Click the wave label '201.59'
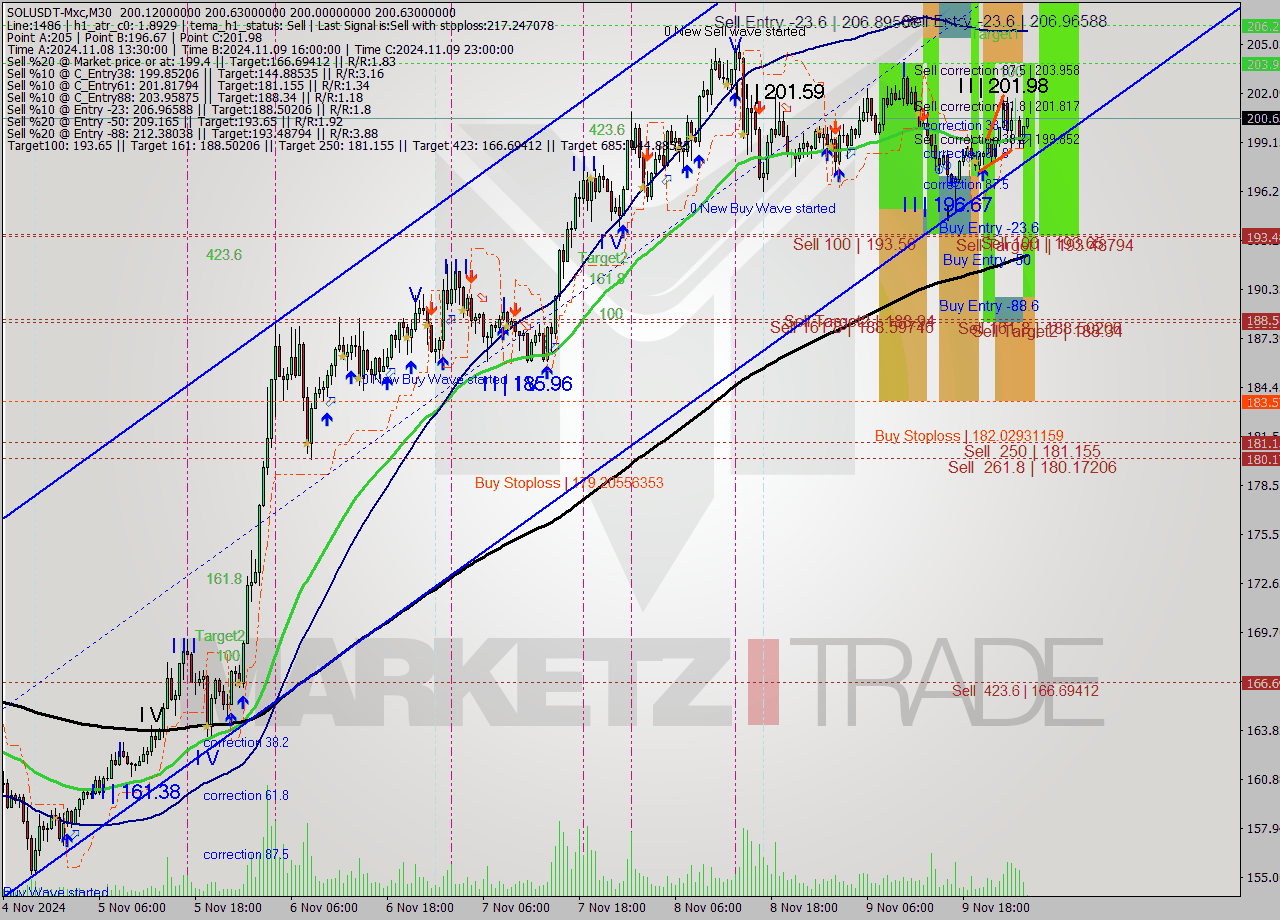 tap(794, 92)
